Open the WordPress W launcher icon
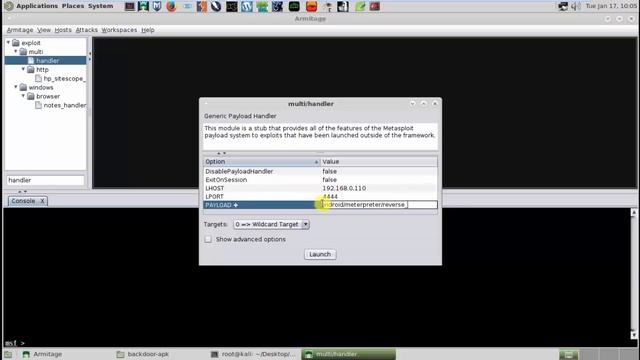640x360 pixels. pyautogui.click(x=247, y=6)
